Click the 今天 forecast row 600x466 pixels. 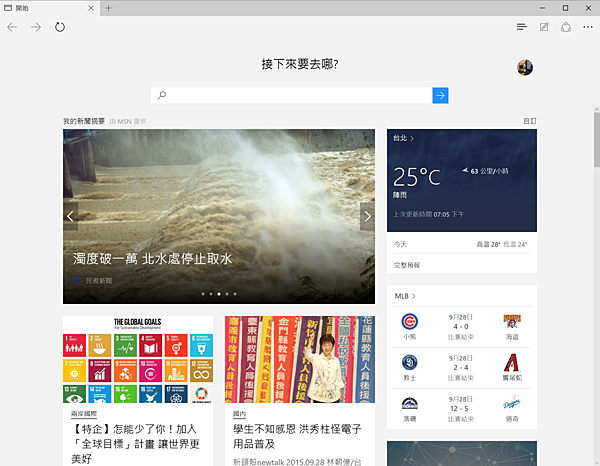pyautogui.click(x=462, y=244)
